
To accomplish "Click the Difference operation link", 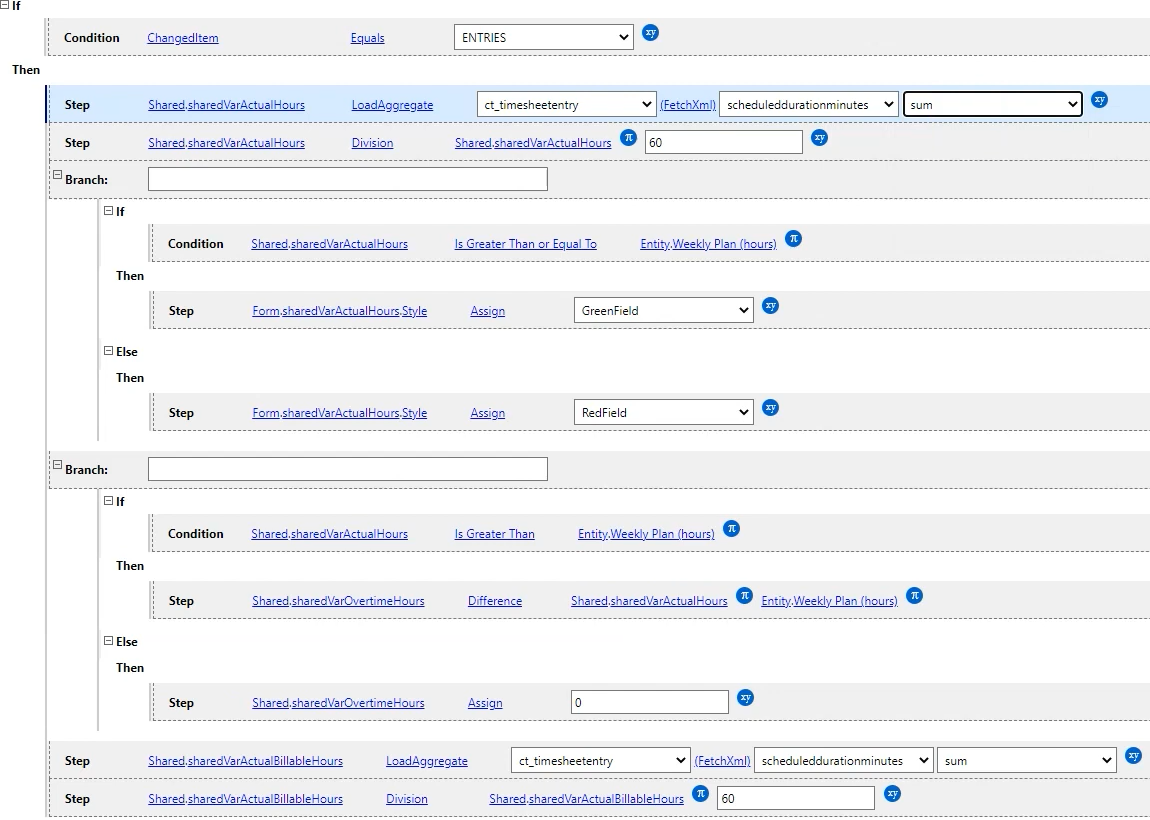I will coord(495,601).
